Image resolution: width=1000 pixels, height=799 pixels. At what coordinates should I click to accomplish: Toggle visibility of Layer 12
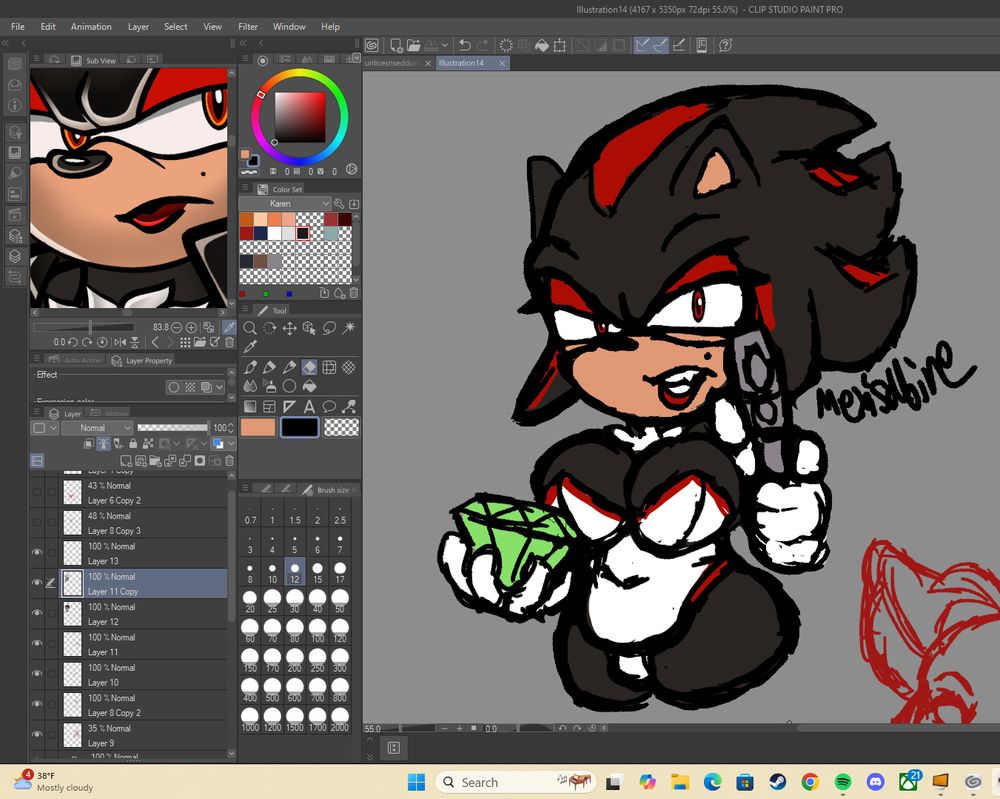pos(37,613)
